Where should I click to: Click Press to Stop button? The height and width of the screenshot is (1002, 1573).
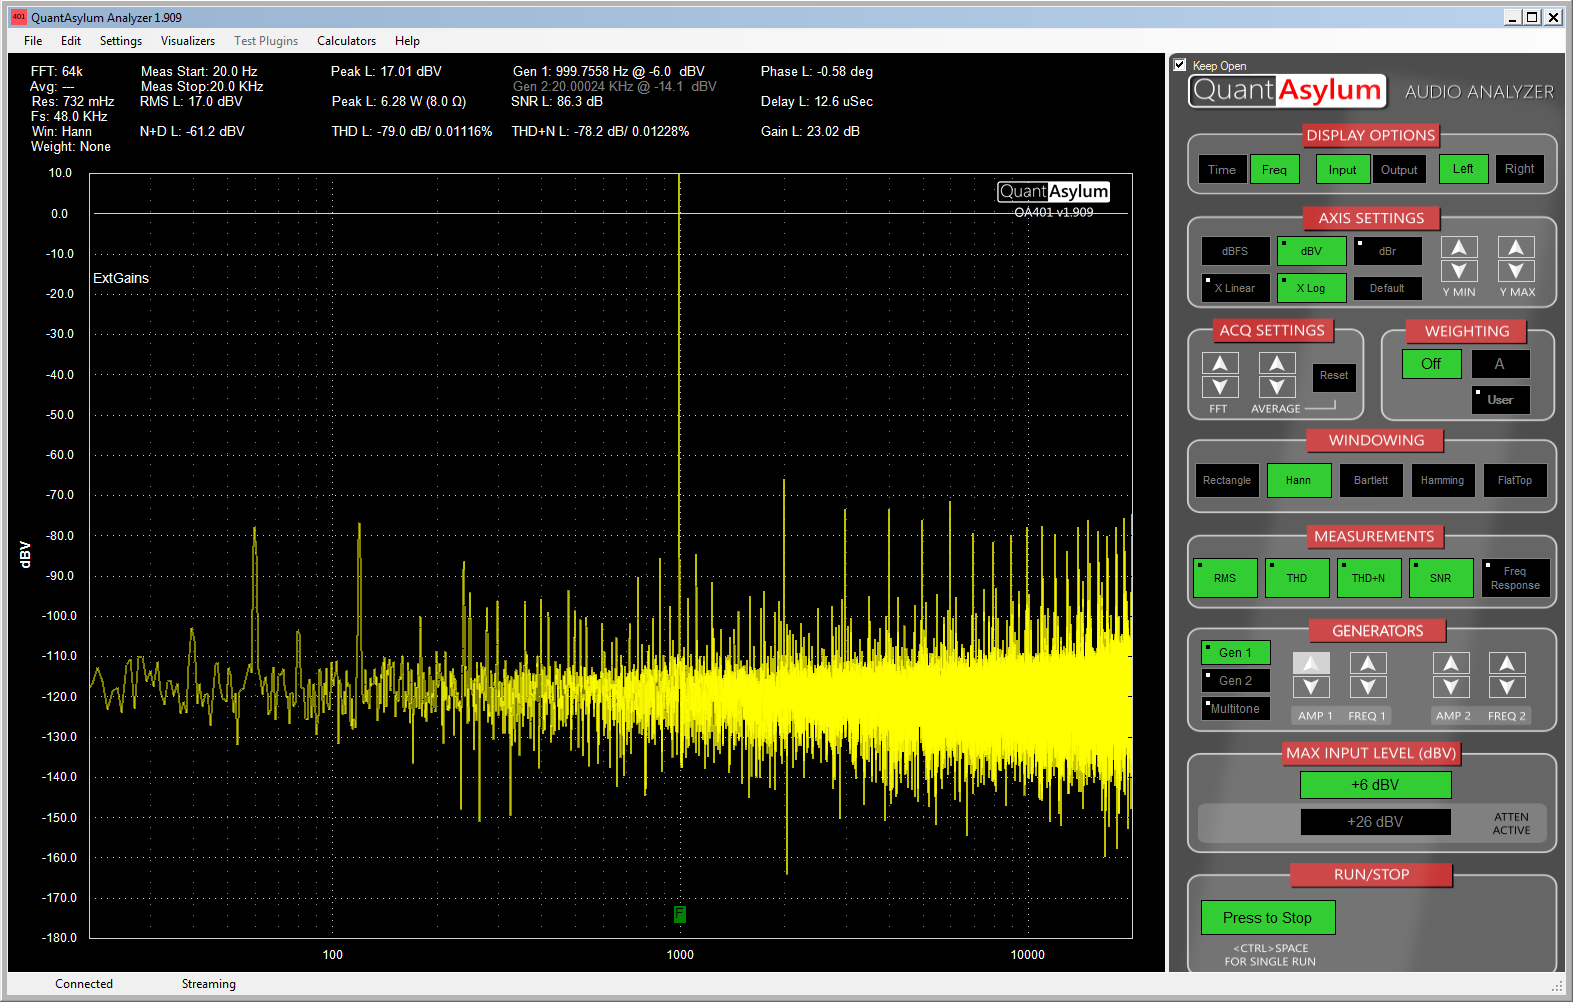(1268, 918)
